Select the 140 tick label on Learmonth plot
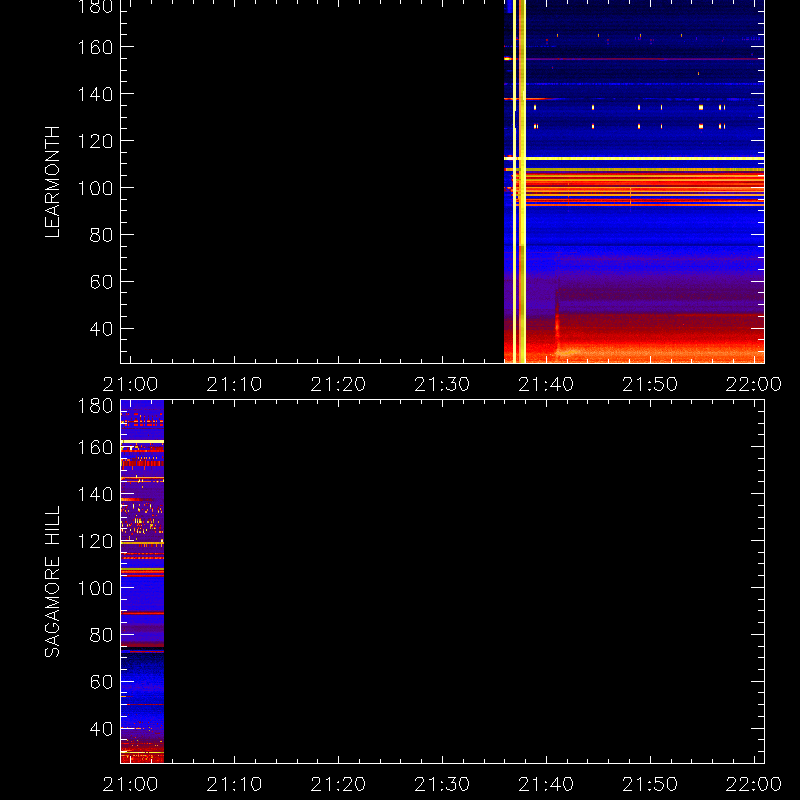Image resolution: width=800 pixels, height=800 pixels. pos(95,94)
